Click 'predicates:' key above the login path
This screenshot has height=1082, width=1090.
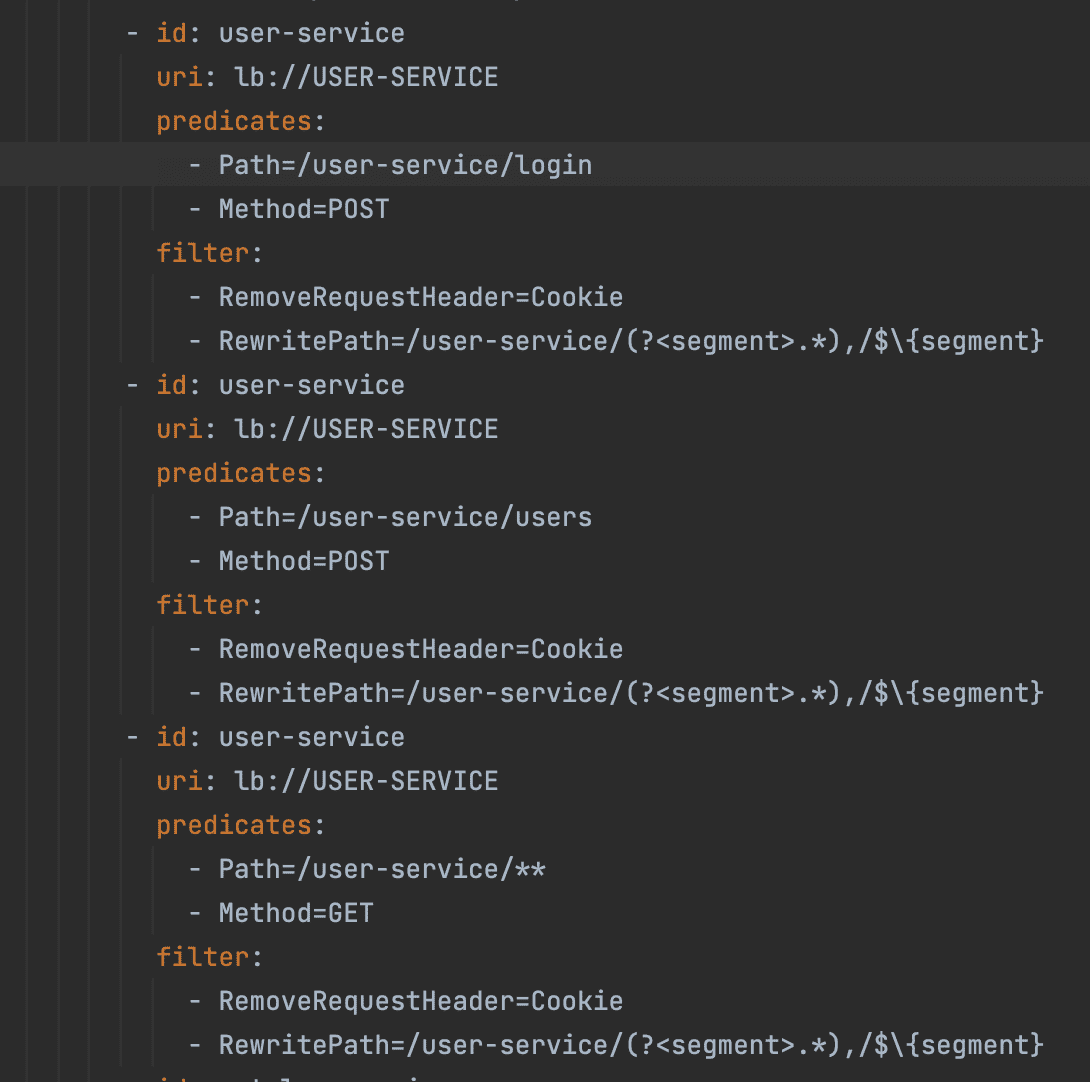234,121
